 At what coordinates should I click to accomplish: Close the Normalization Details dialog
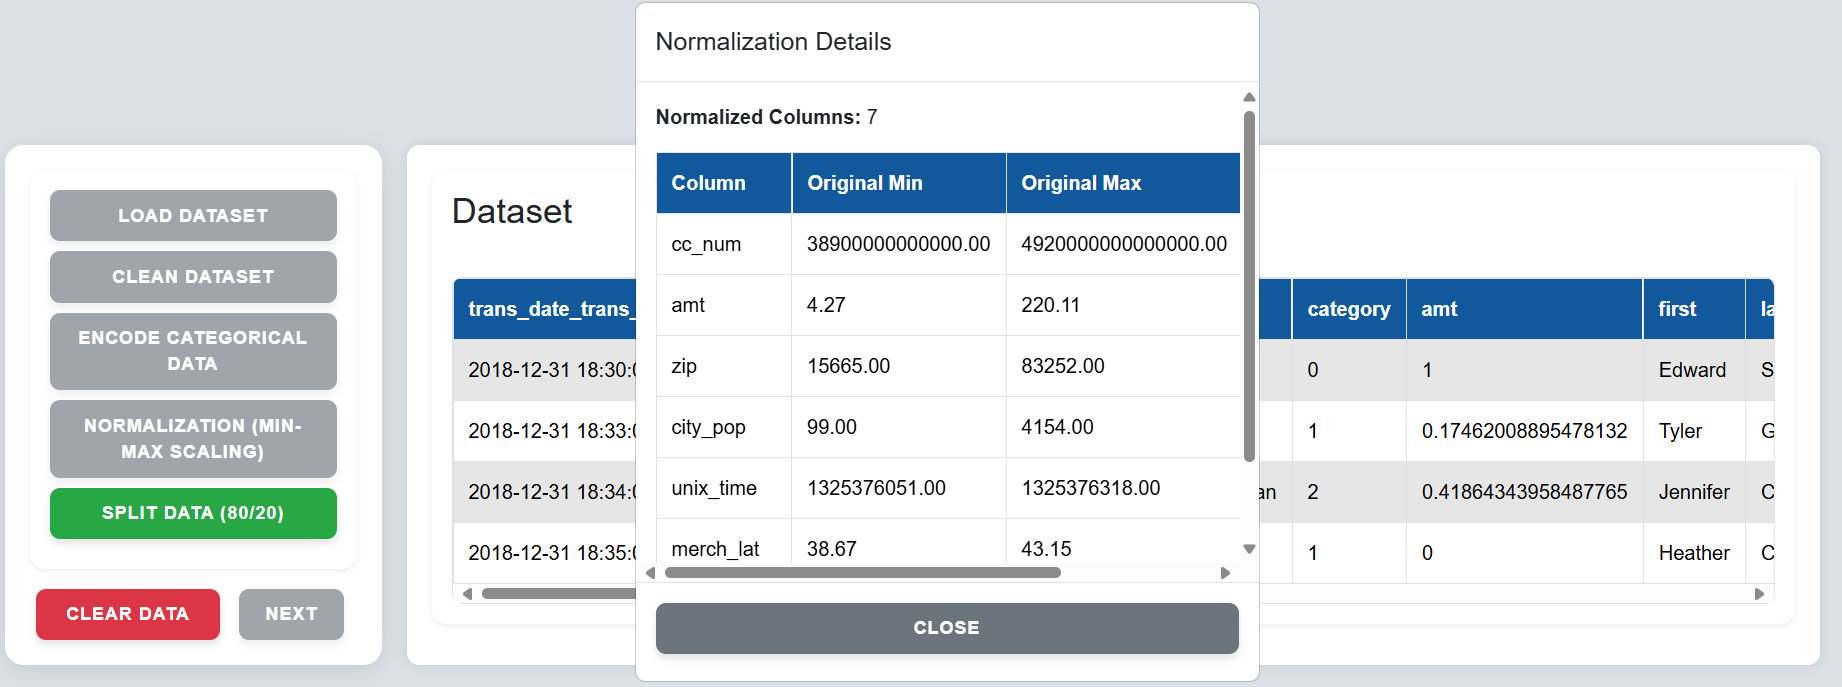[x=947, y=628]
